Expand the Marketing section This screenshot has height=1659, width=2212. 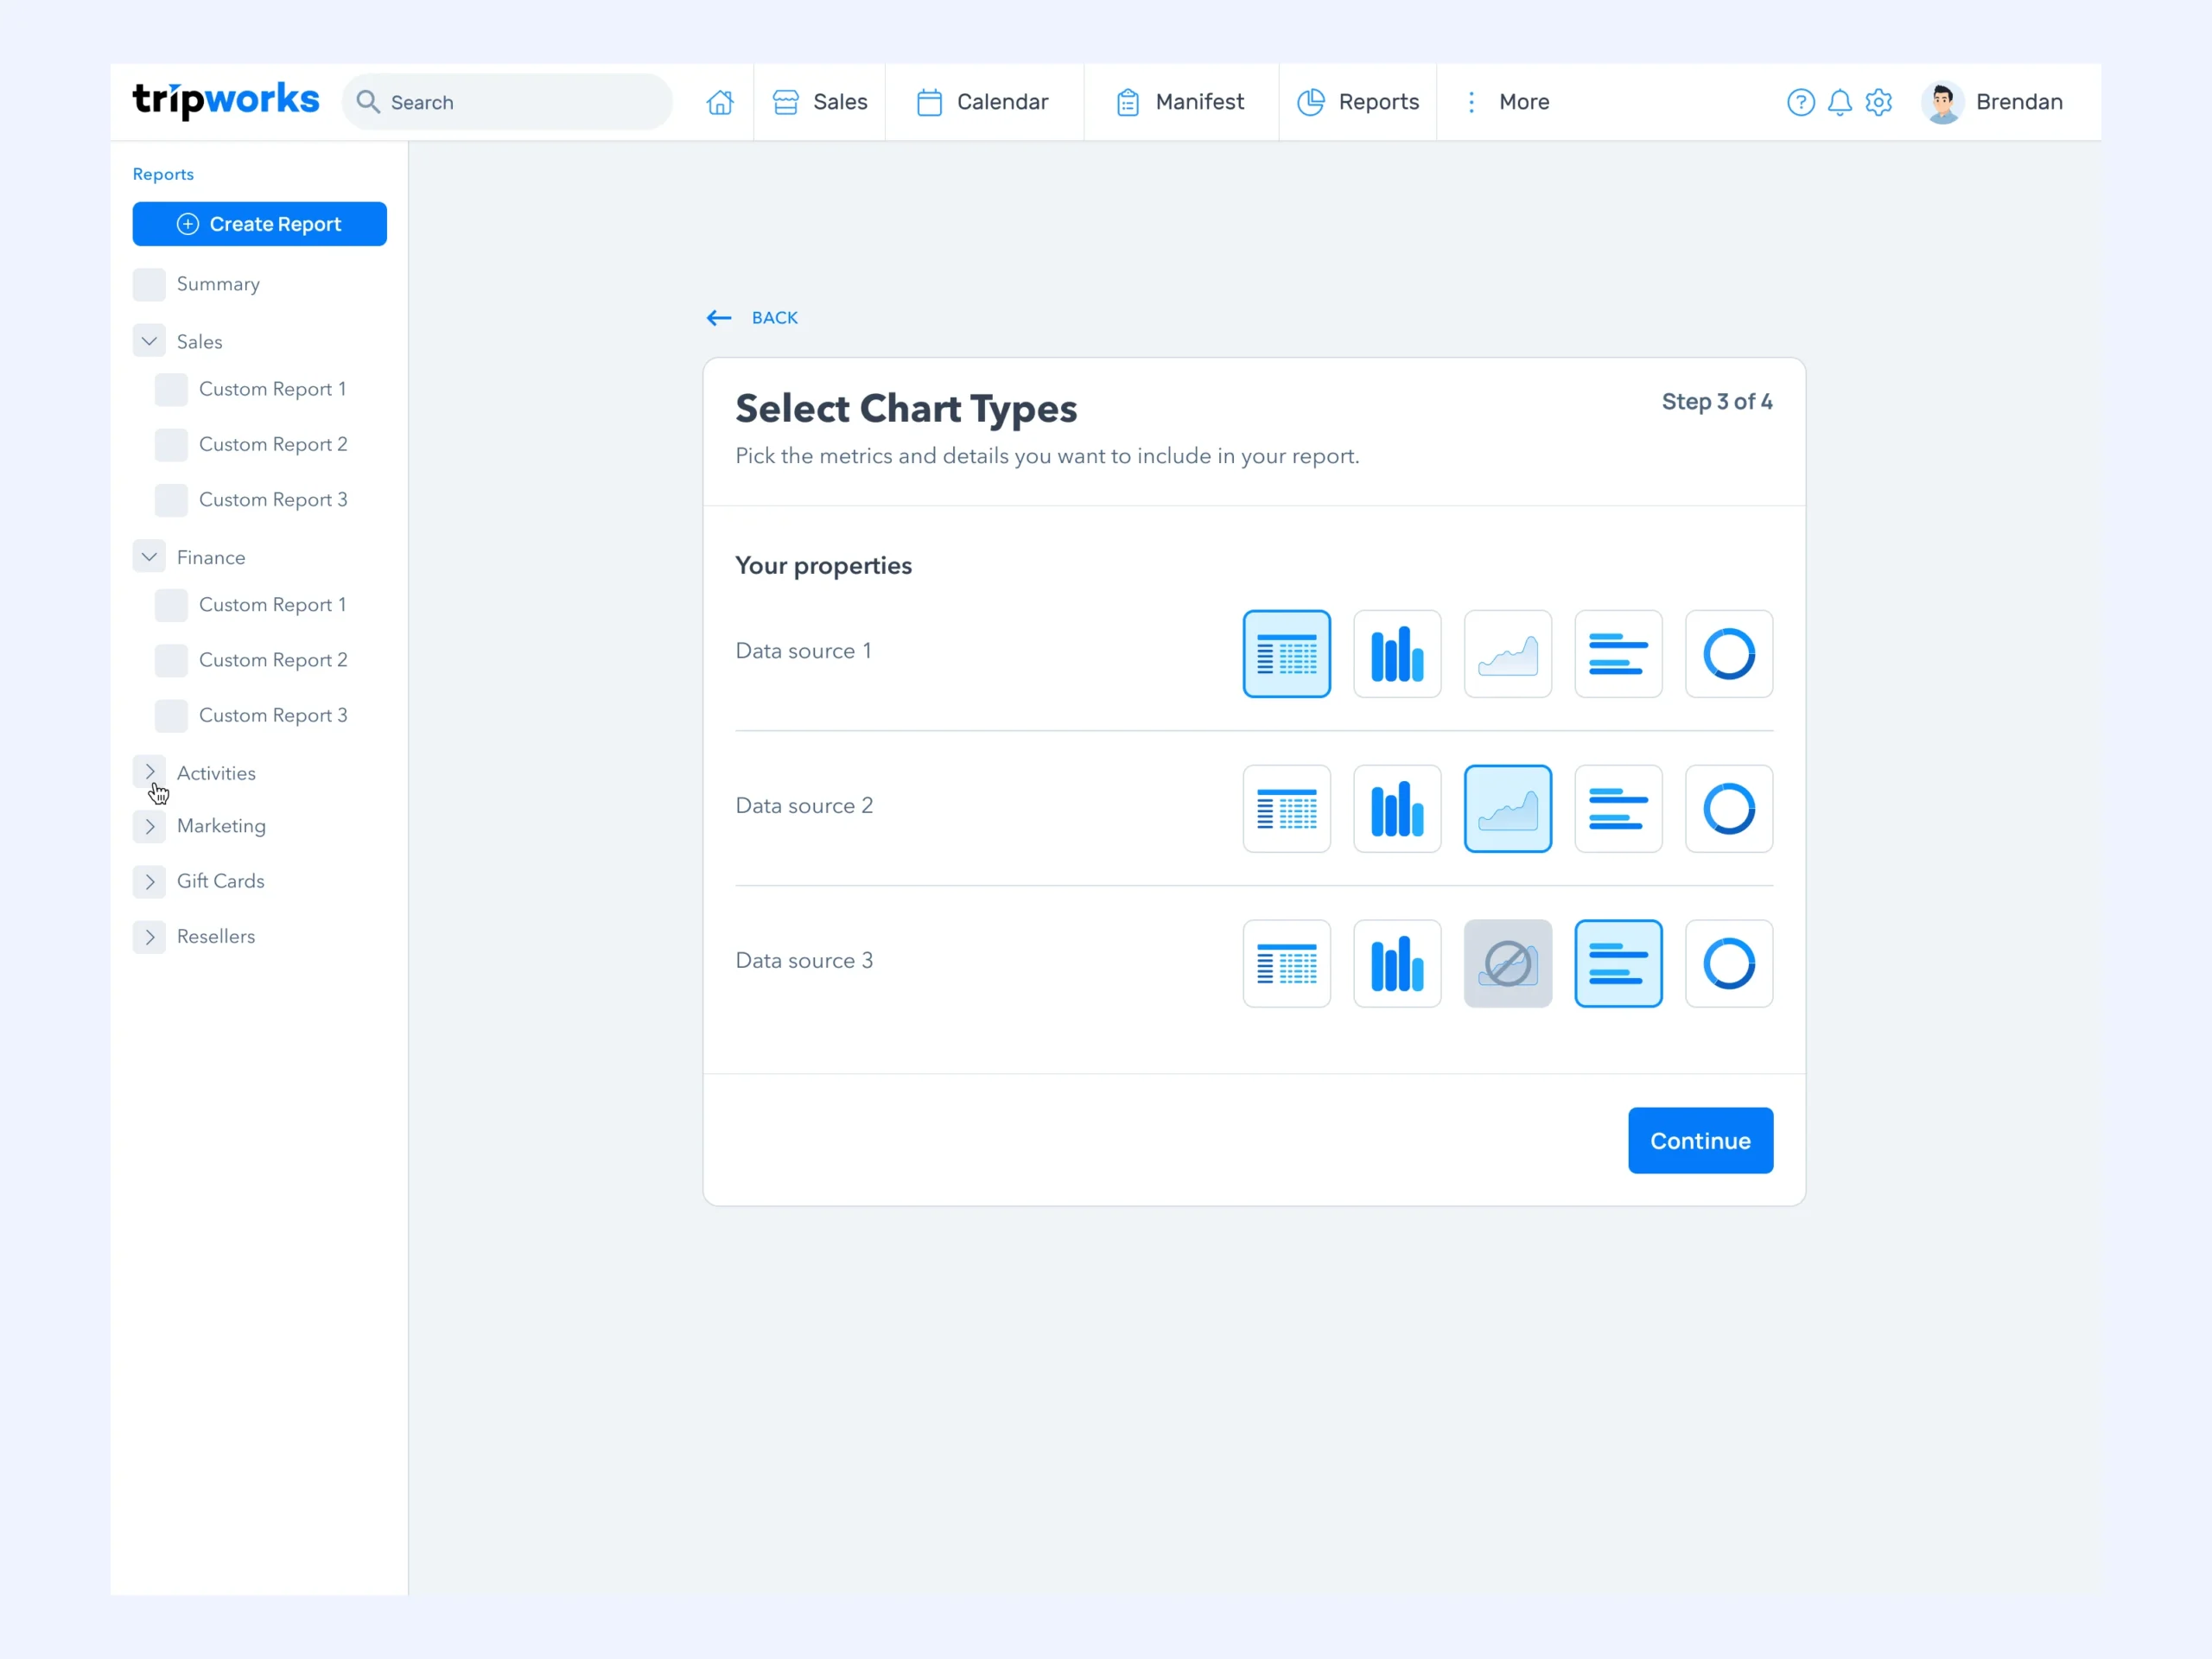pos(149,826)
